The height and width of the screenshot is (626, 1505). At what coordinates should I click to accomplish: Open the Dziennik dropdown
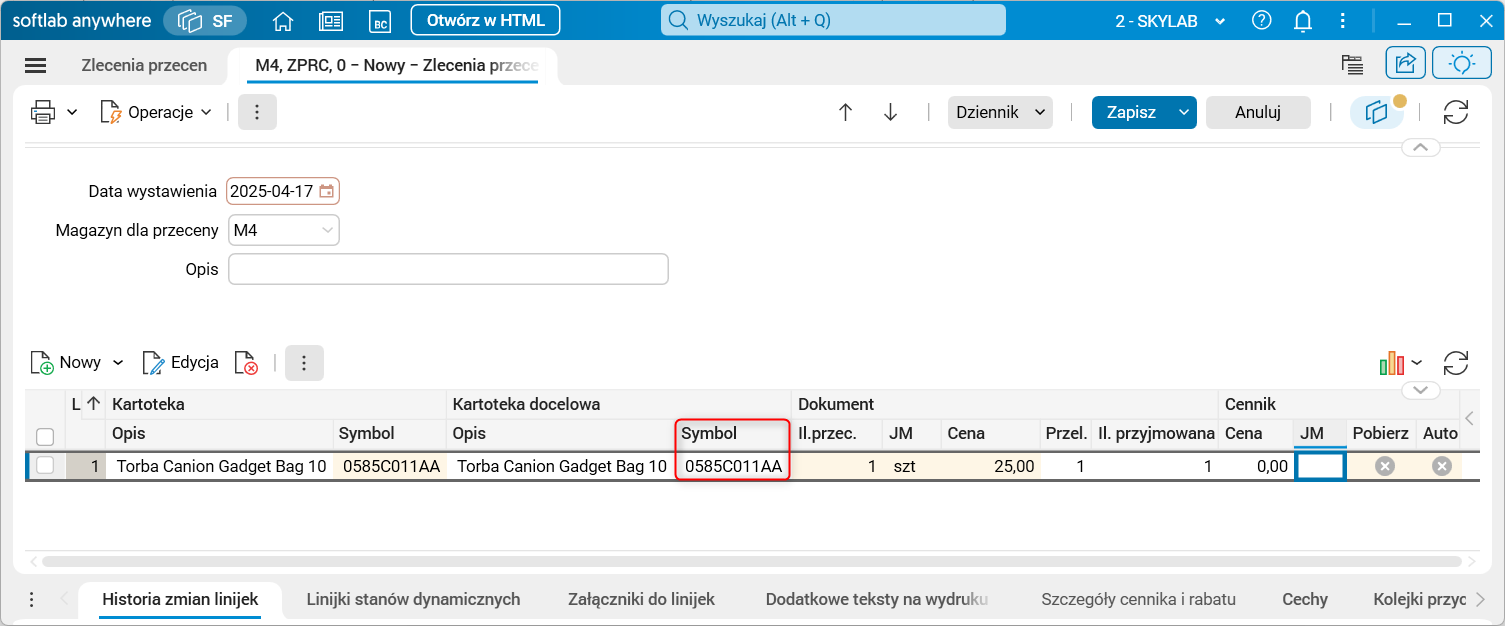(1000, 112)
